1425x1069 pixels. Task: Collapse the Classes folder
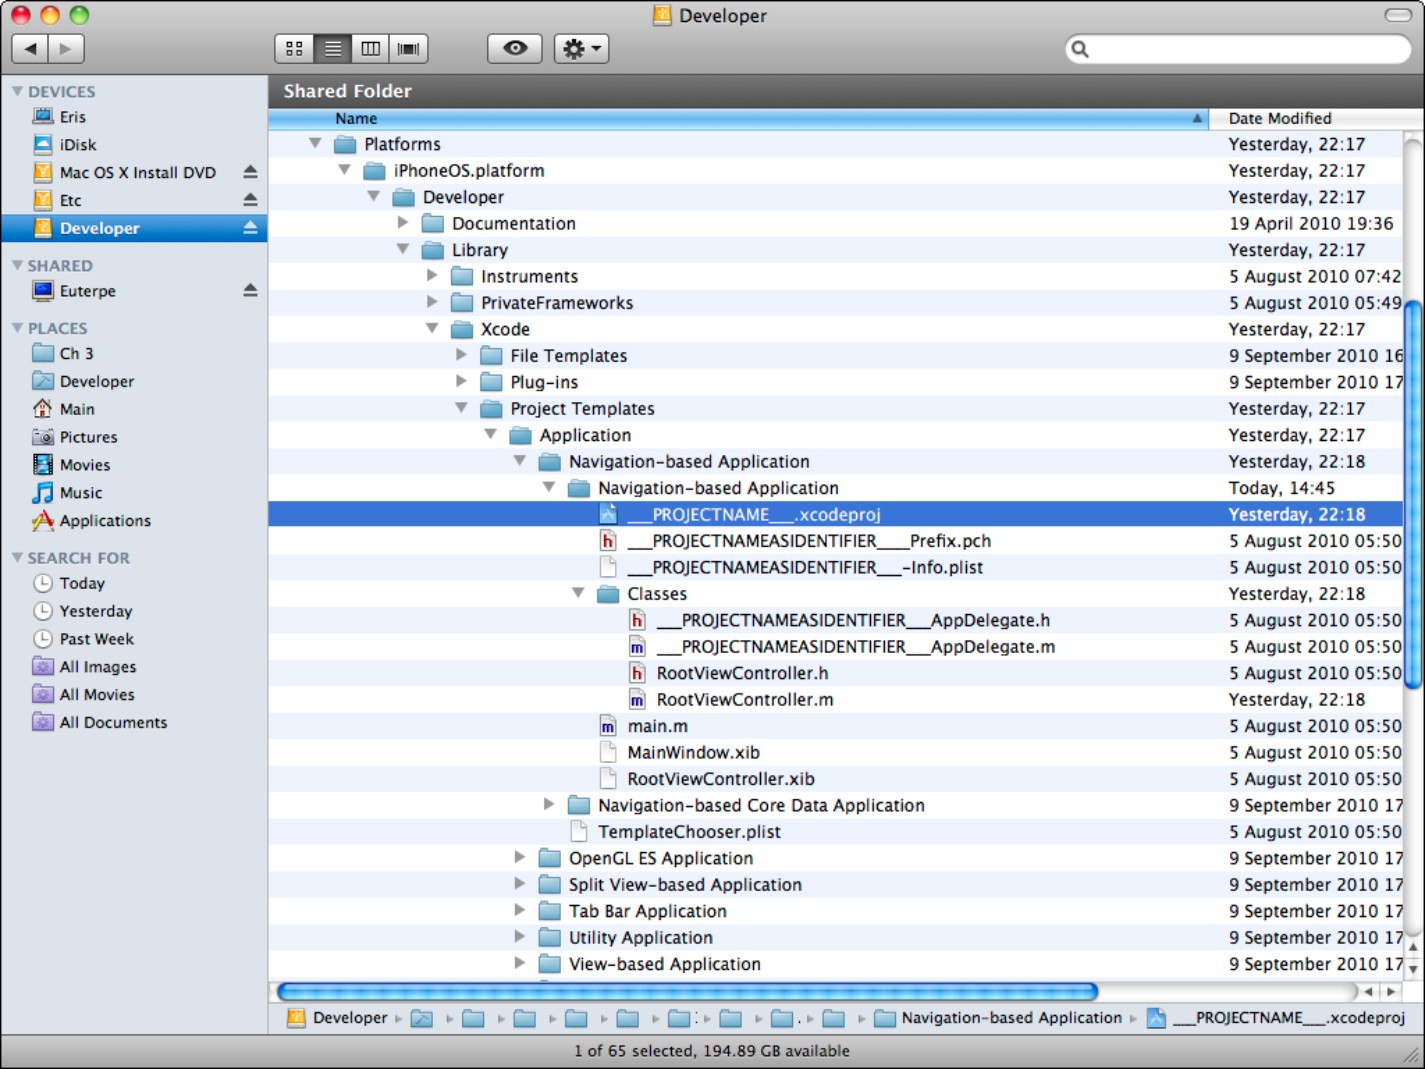(x=578, y=592)
